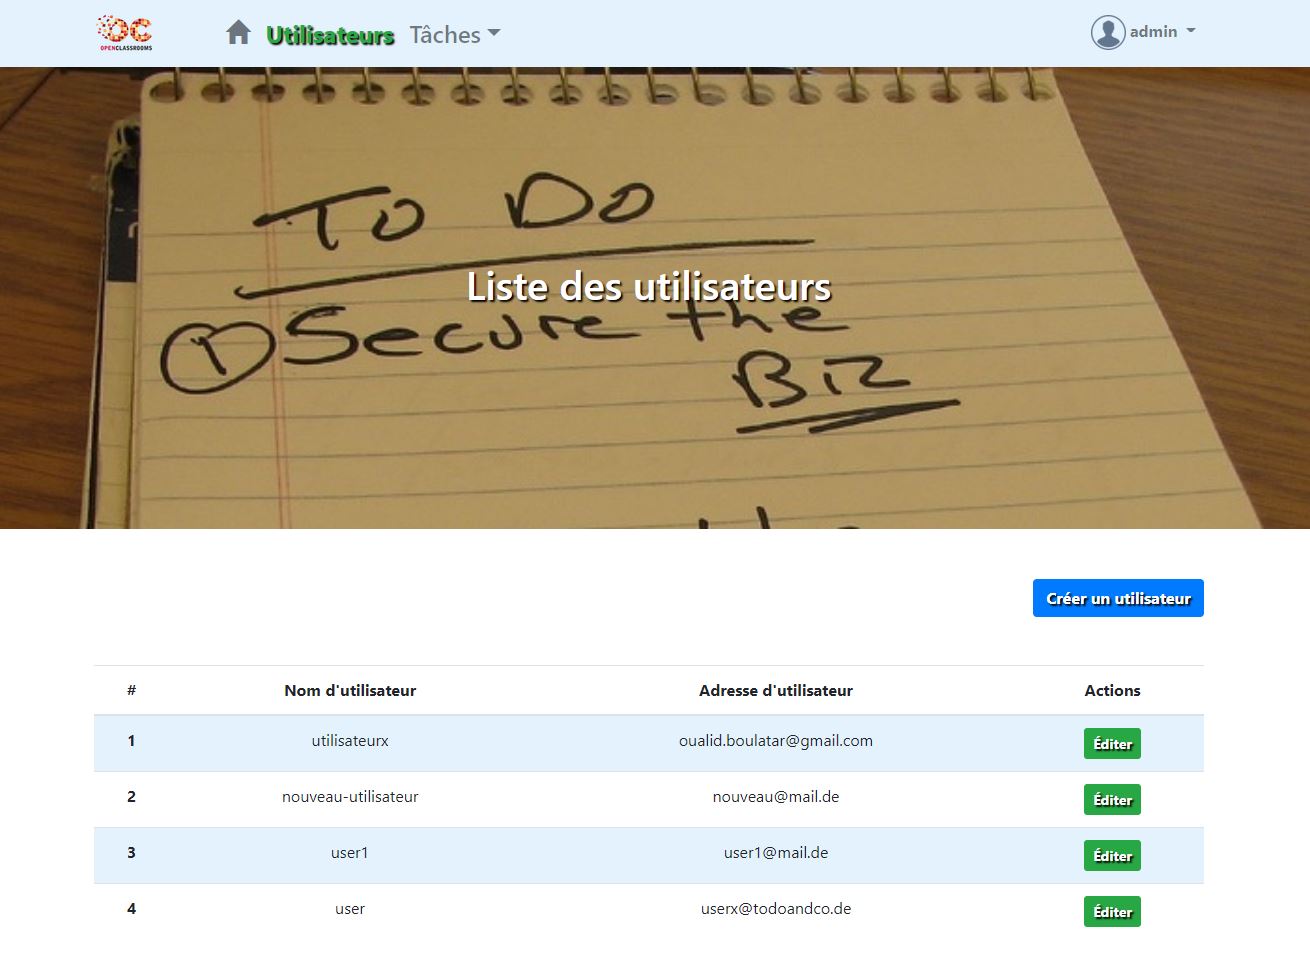Image resolution: width=1310 pixels, height=958 pixels.
Task: Click email nouveau@mail.de
Action: click(776, 797)
